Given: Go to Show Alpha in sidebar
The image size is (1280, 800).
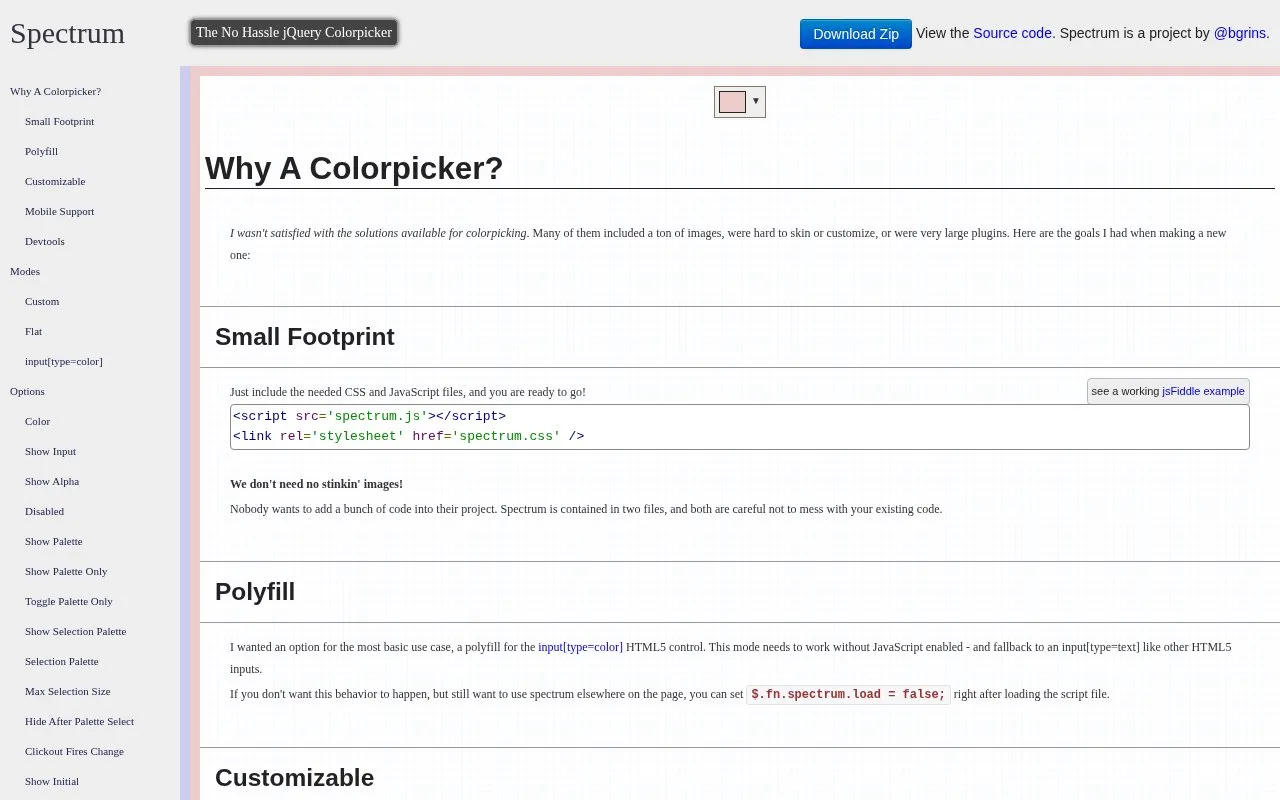Looking at the screenshot, I should 52,481.
